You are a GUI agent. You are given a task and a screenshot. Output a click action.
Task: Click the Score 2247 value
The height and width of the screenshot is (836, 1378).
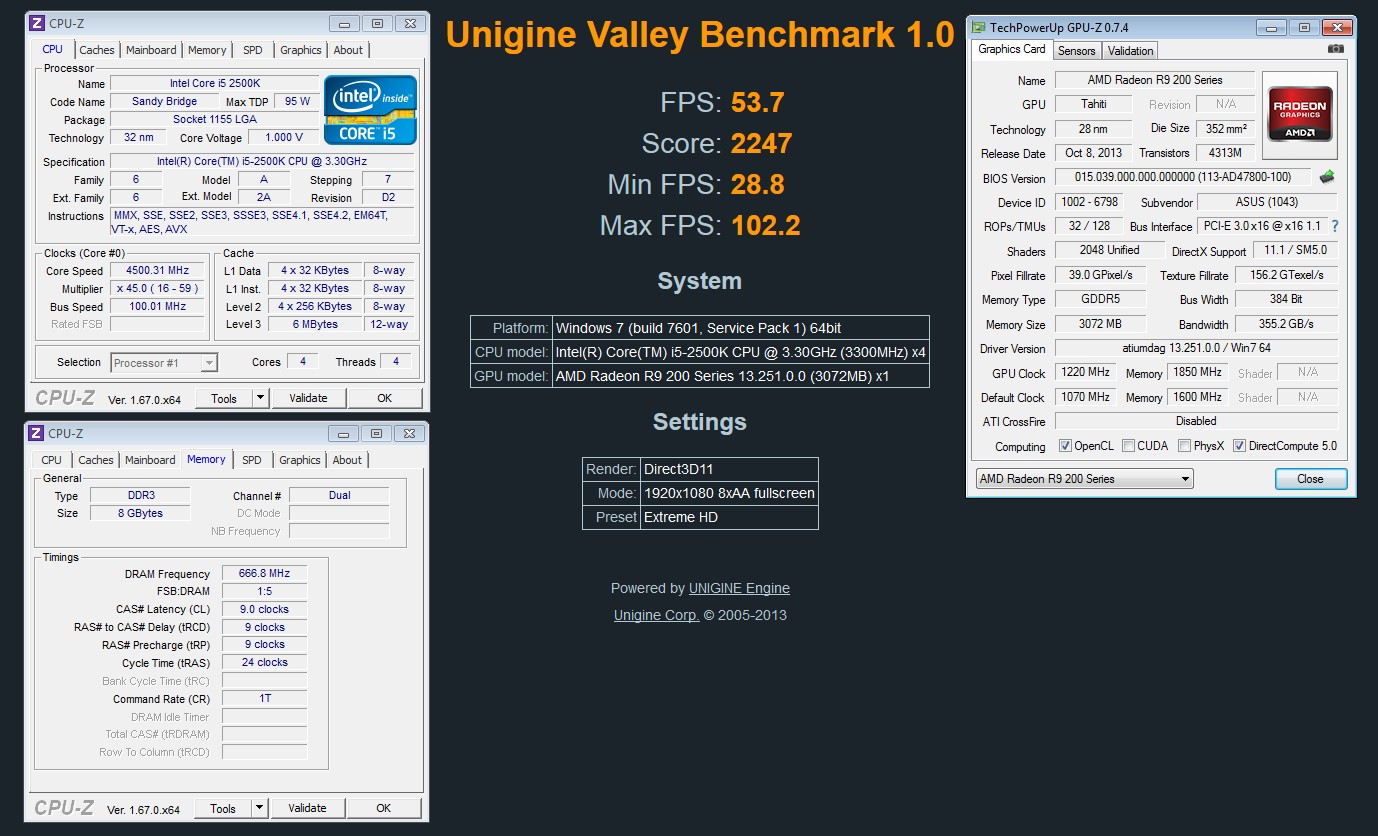(x=761, y=144)
